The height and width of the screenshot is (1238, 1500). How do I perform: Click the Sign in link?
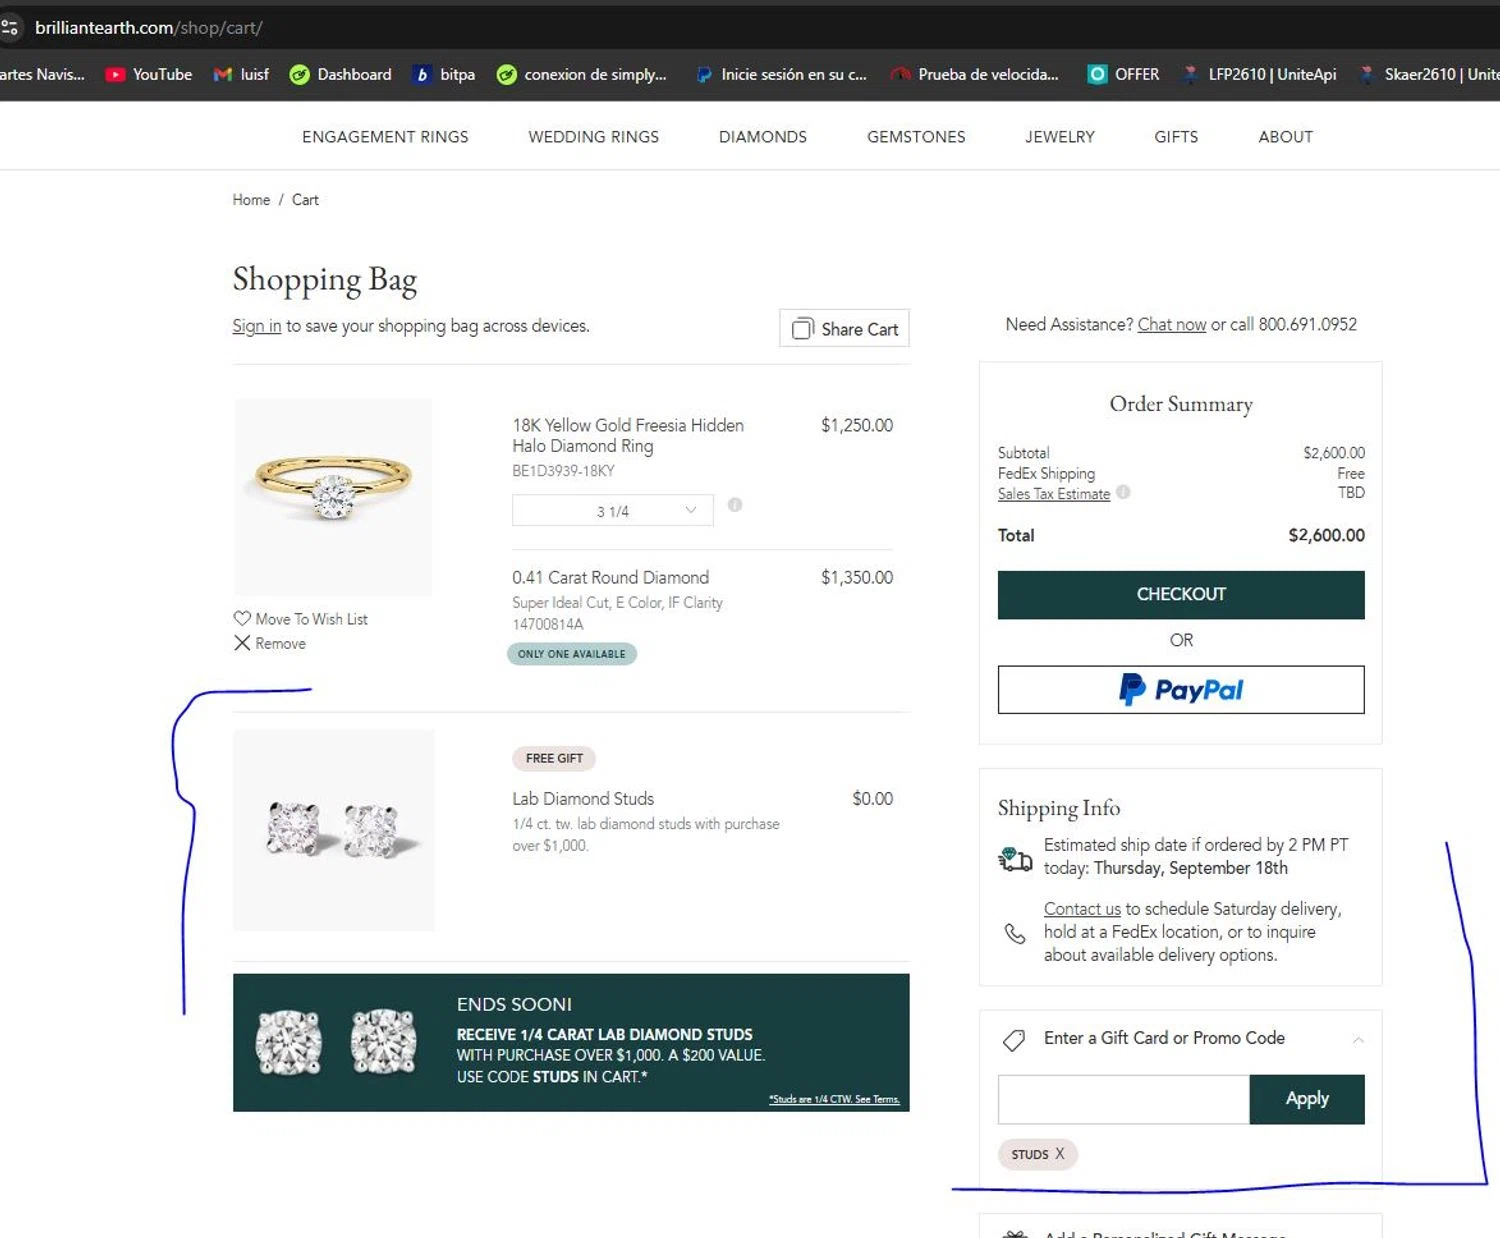(257, 326)
